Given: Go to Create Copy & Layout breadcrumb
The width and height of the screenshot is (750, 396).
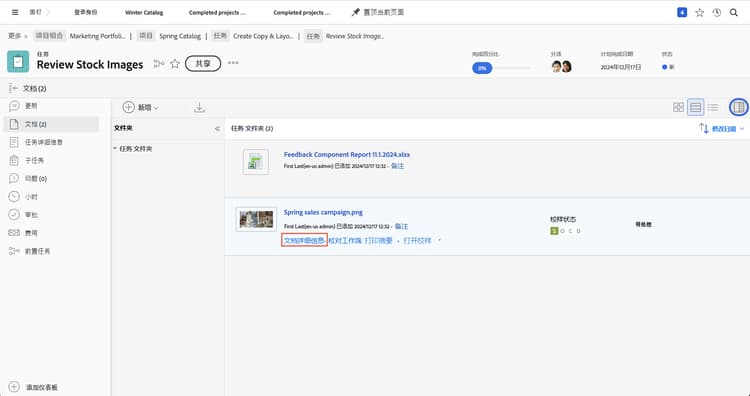Looking at the screenshot, I should point(263,36).
